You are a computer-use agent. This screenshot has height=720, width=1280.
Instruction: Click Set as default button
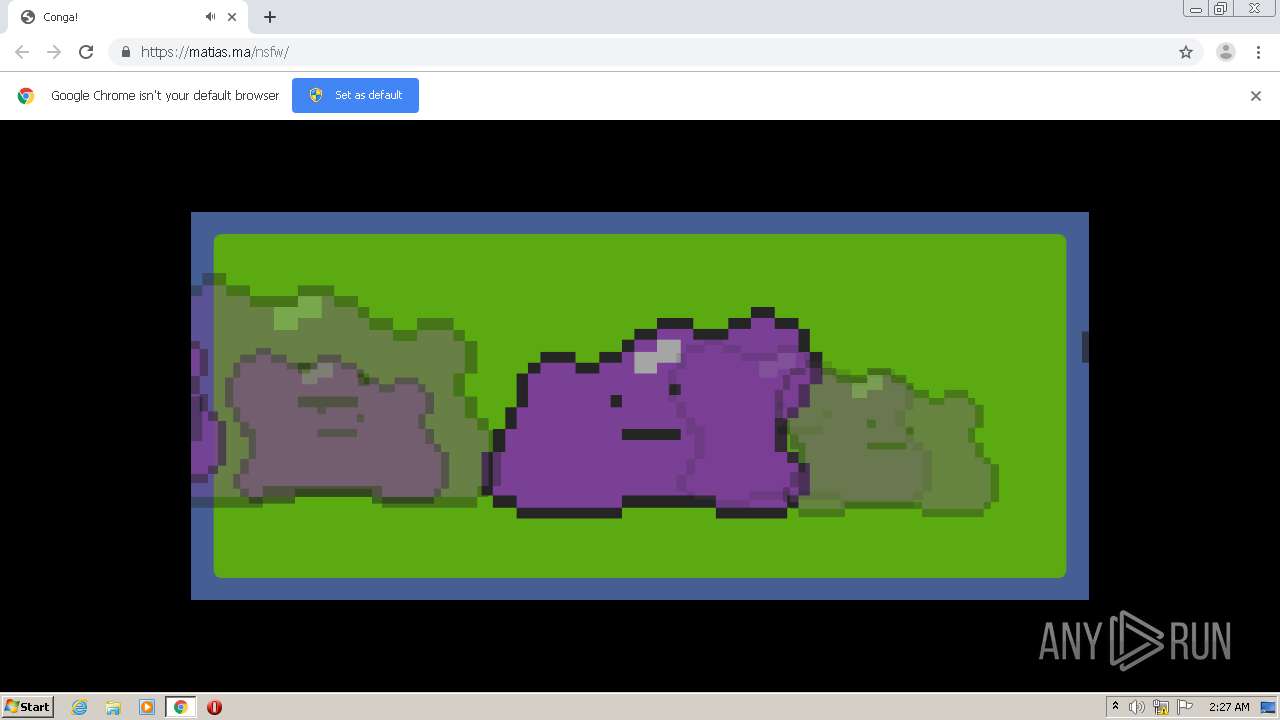[355, 95]
